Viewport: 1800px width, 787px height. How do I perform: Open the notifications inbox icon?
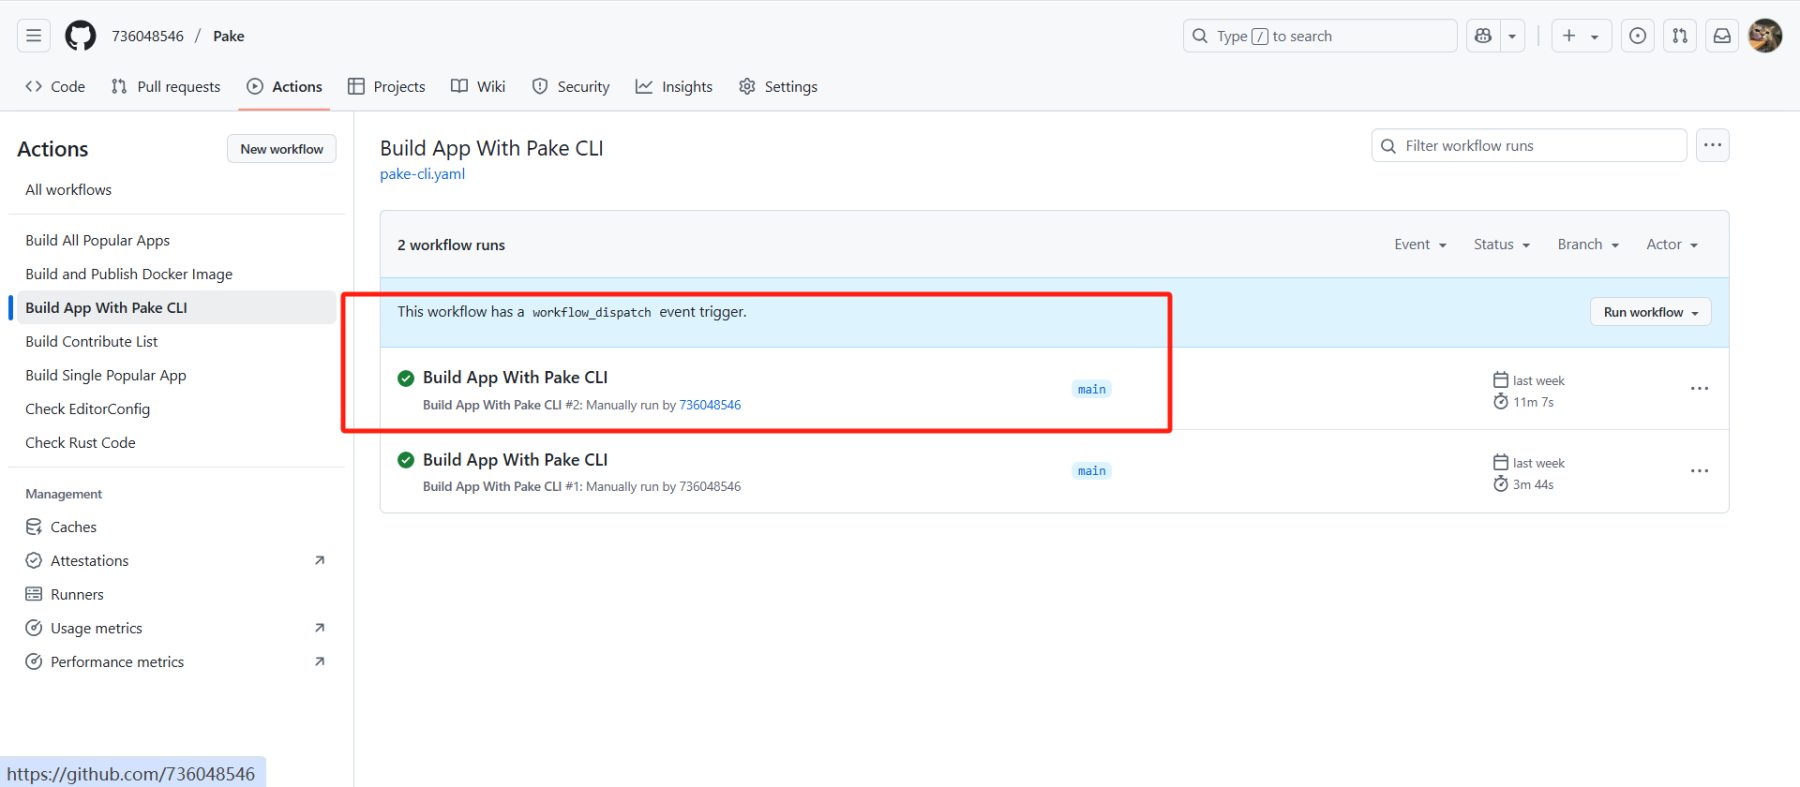[x=1722, y=36]
